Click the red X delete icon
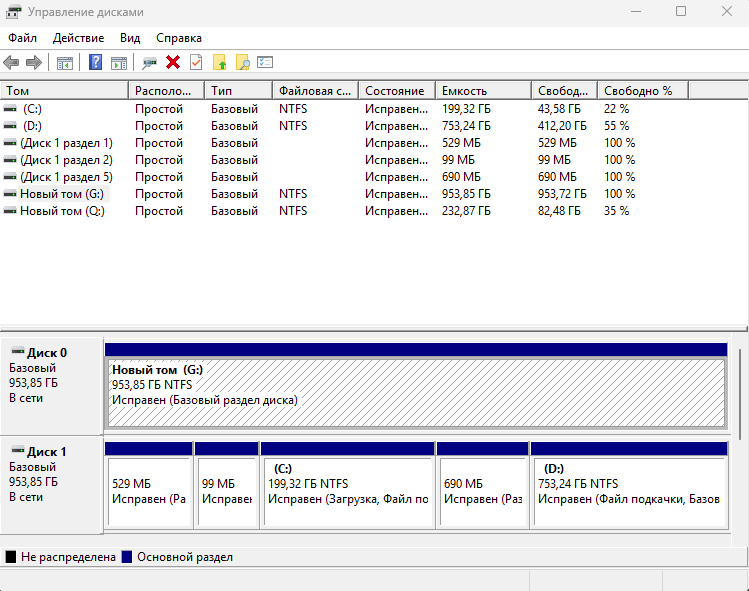Viewport: 749px width, 591px height. (x=173, y=63)
